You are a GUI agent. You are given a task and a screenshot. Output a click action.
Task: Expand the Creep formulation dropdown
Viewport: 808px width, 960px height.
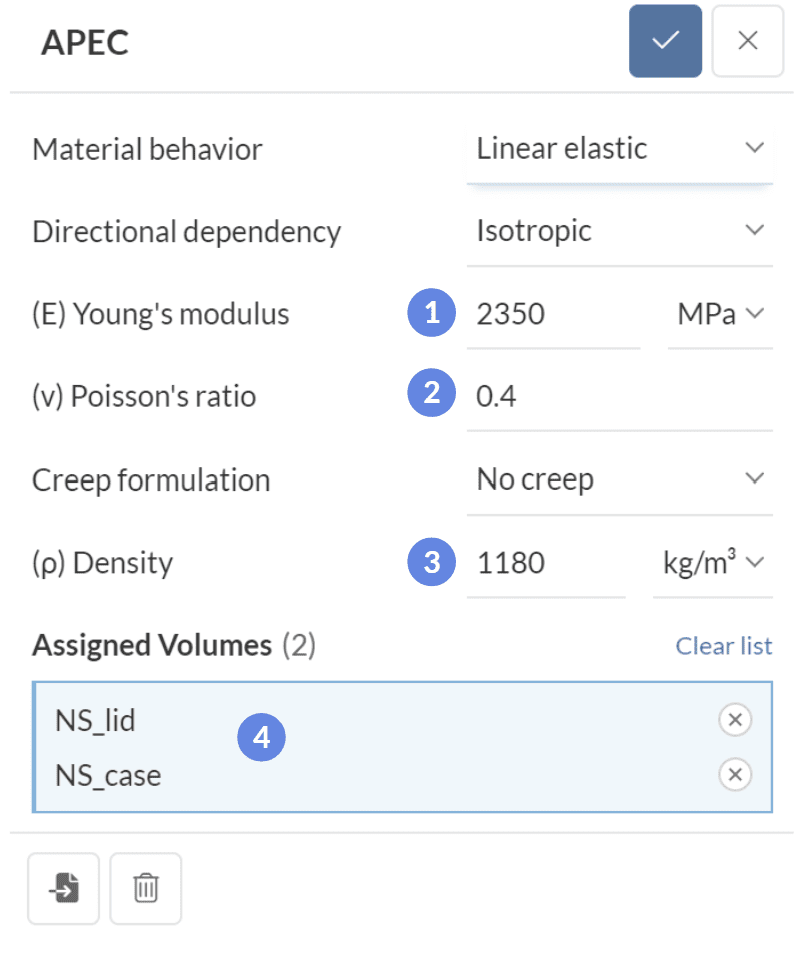tap(619, 480)
